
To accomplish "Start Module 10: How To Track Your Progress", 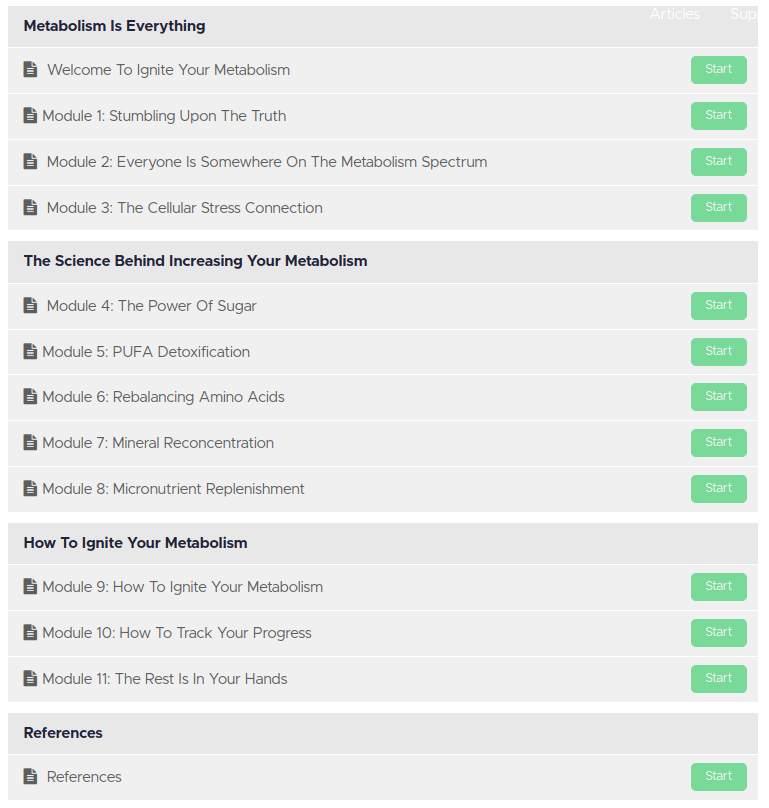I will (x=718, y=632).
